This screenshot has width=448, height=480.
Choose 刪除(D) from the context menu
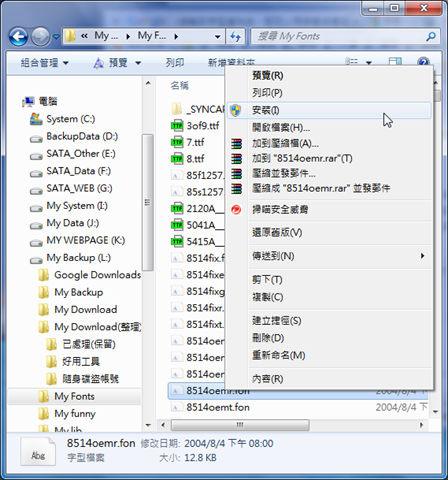coord(329,338)
